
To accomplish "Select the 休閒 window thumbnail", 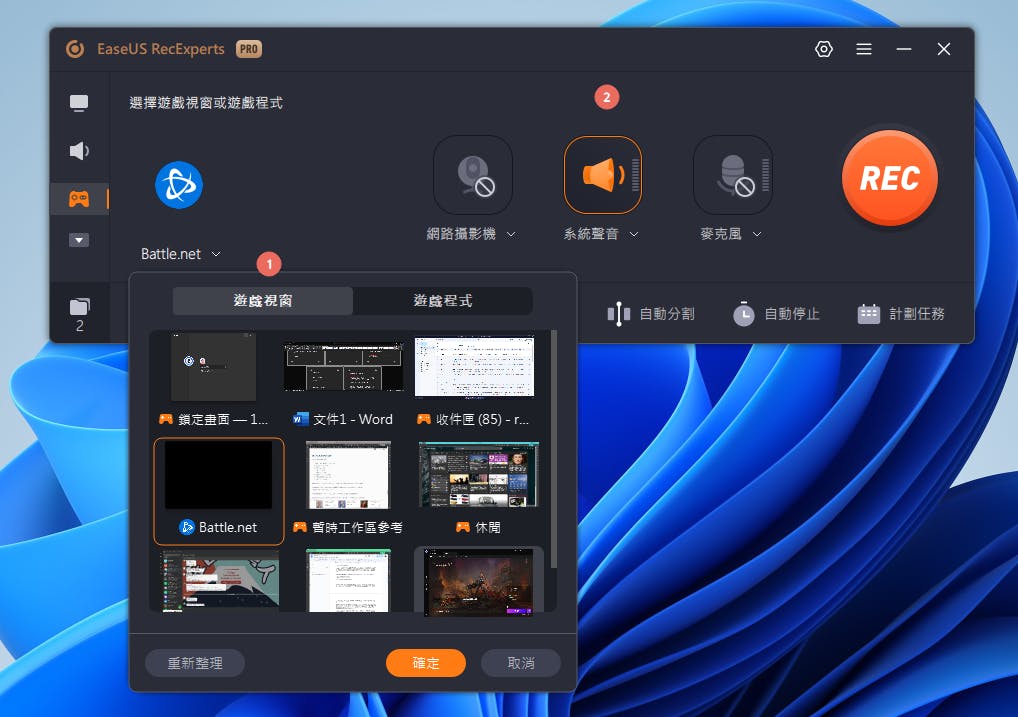I will (x=479, y=475).
